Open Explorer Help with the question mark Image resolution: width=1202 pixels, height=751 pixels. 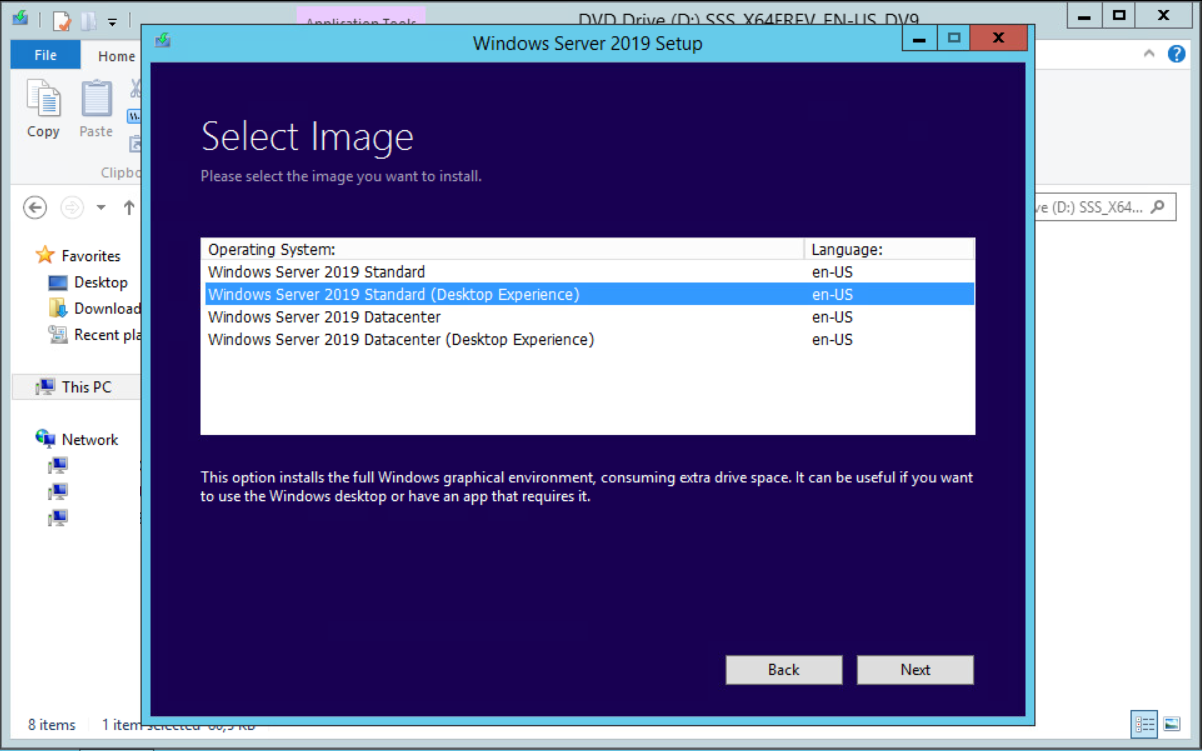[x=1176, y=54]
